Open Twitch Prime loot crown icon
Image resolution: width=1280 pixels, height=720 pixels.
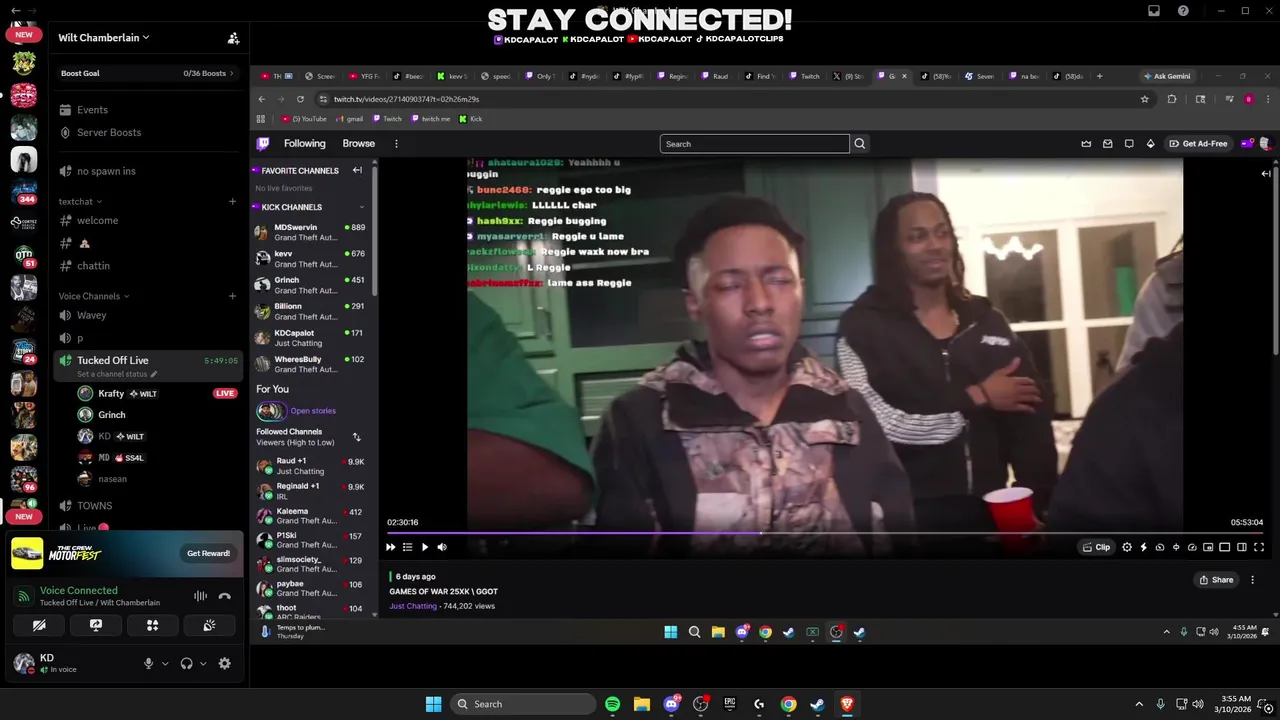1086,144
